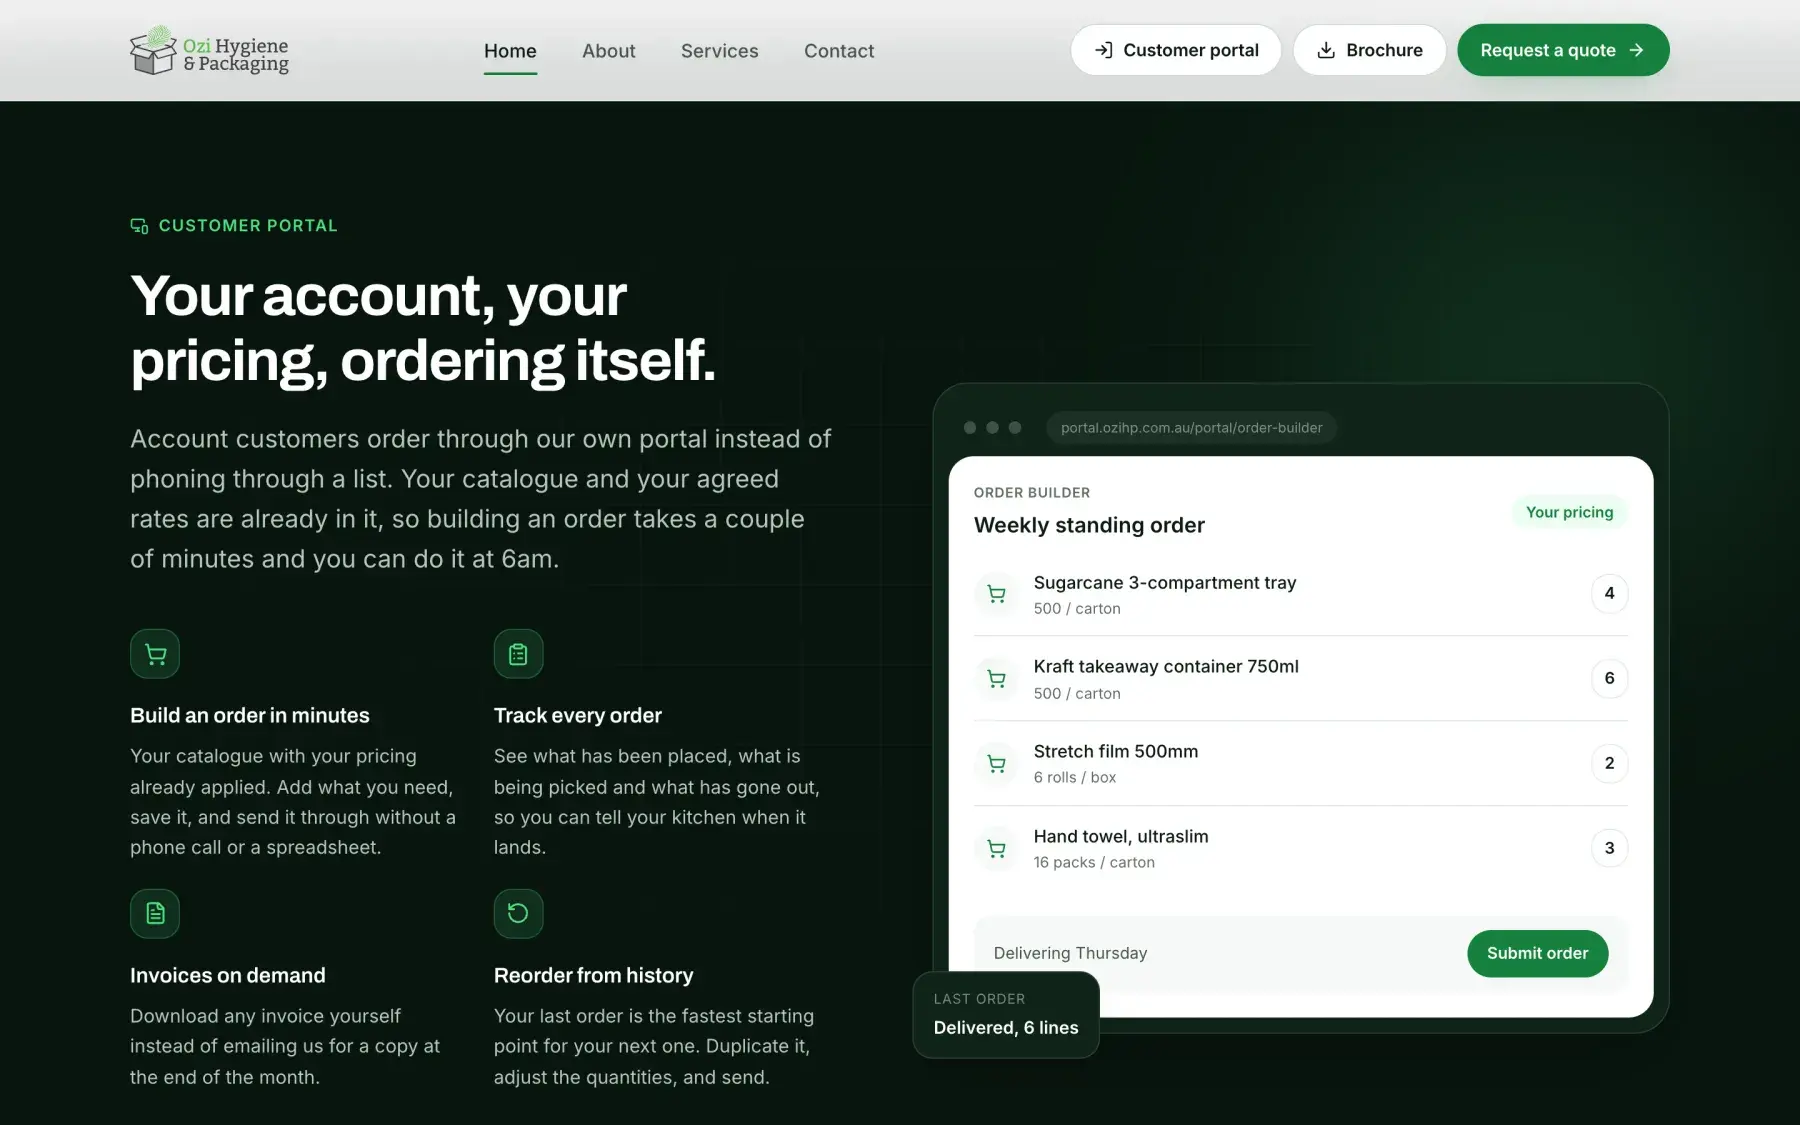Download the Brochure
The height and width of the screenshot is (1125, 1800).
click(x=1369, y=50)
